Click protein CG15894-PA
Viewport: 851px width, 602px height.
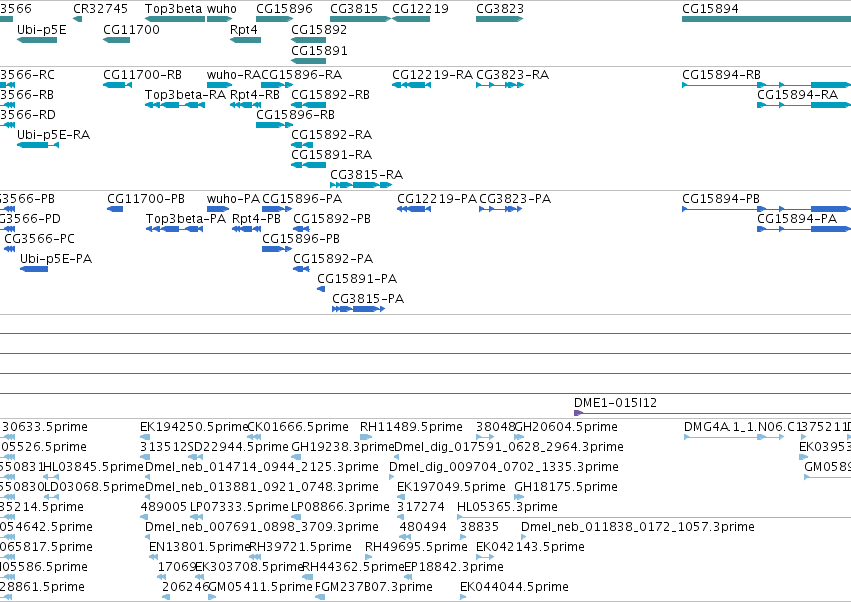tap(804, 229)
